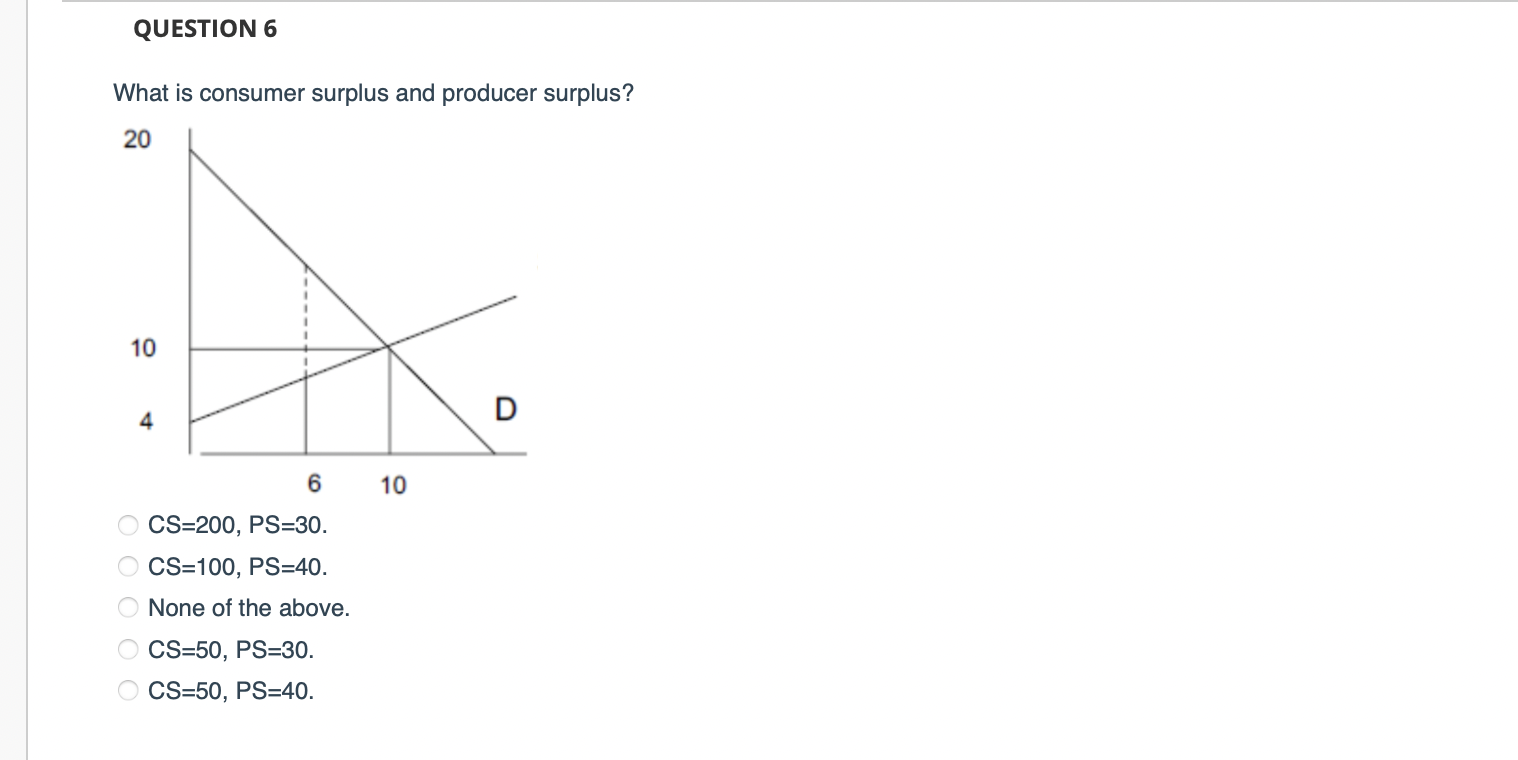Pick the CS=50, PS=40 answer choice

point(128,689)
